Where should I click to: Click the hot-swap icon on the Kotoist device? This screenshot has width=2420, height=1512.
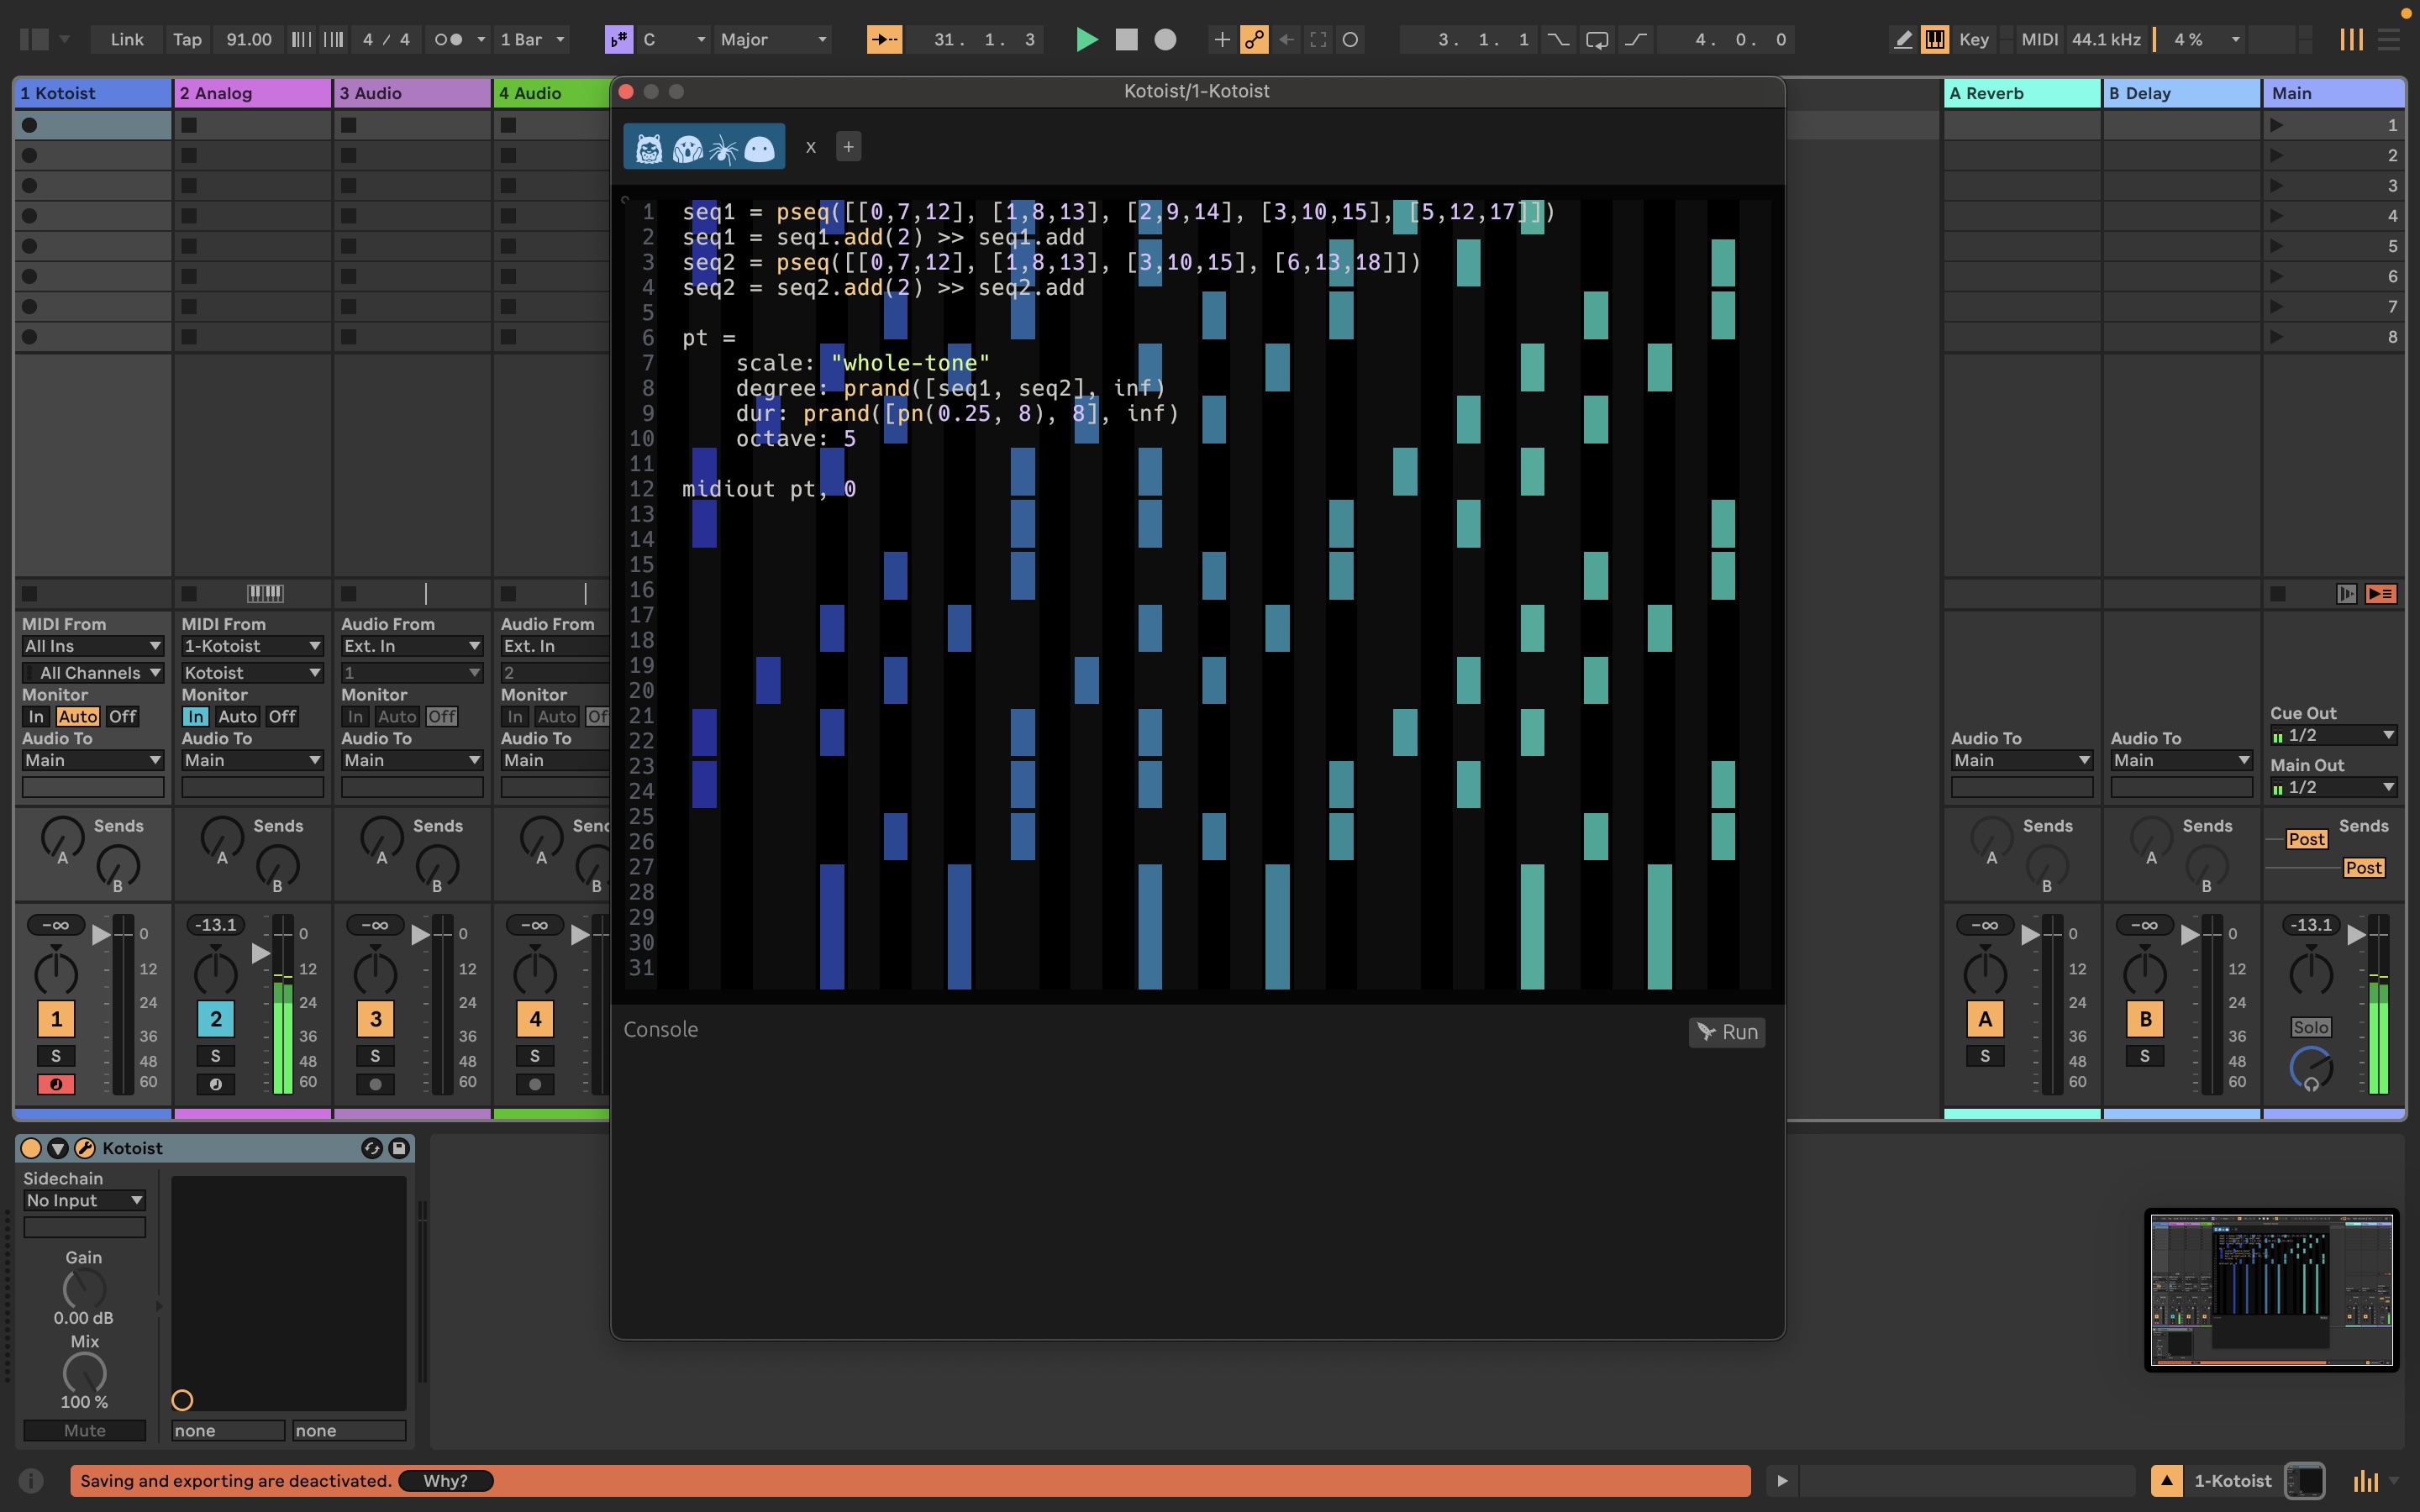pos(371,1148)
